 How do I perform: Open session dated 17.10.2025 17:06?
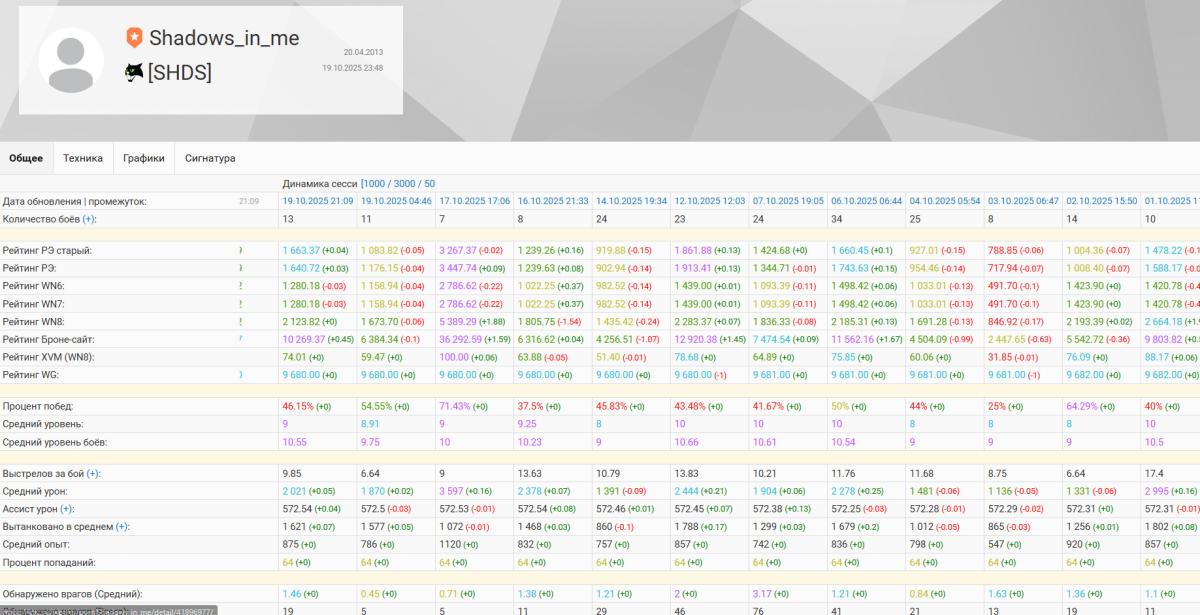coord(474,201)
